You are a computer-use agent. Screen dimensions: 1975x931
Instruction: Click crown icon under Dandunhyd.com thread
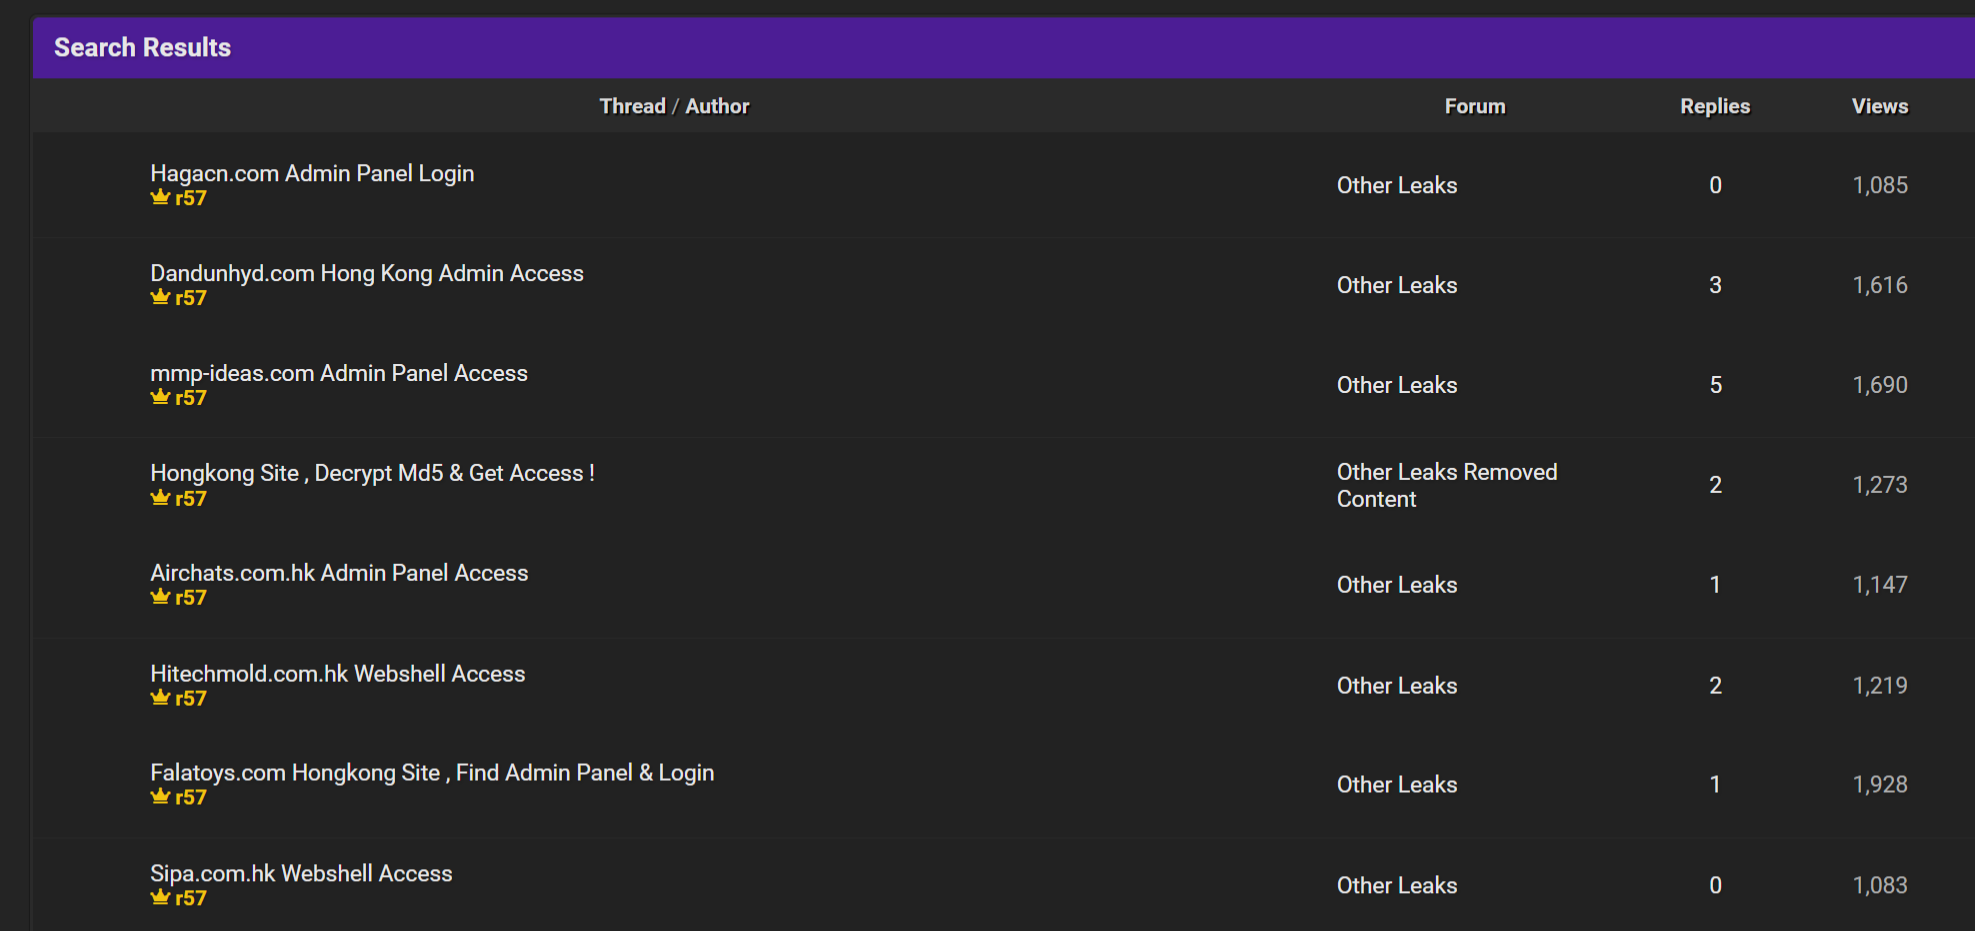pos(160,297)
